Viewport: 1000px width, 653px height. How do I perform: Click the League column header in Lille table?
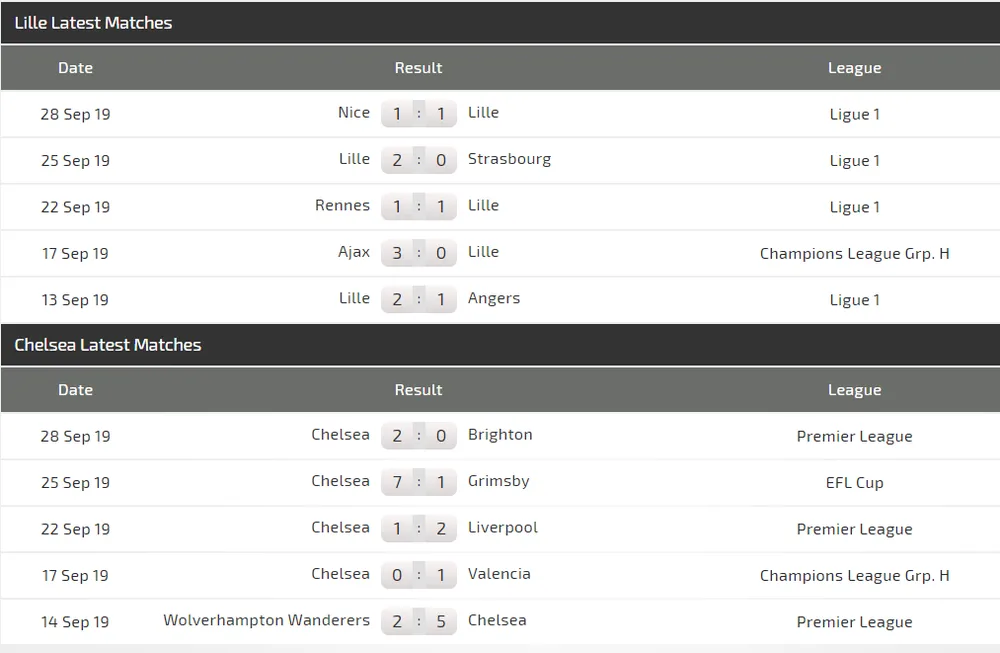[854, 68]
